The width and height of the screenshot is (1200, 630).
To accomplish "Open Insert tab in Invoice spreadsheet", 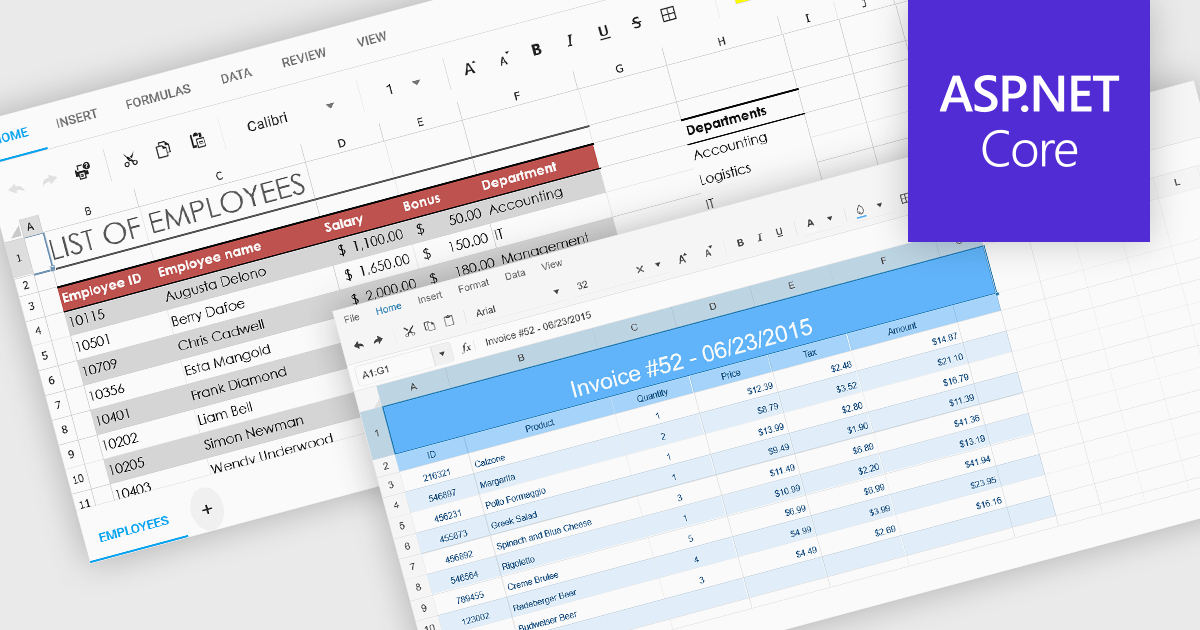I will pos(430,297).
